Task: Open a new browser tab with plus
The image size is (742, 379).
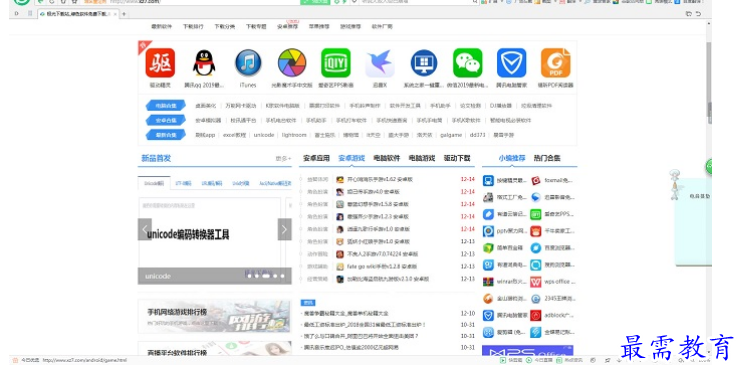Action: click(x=124, y=14)
